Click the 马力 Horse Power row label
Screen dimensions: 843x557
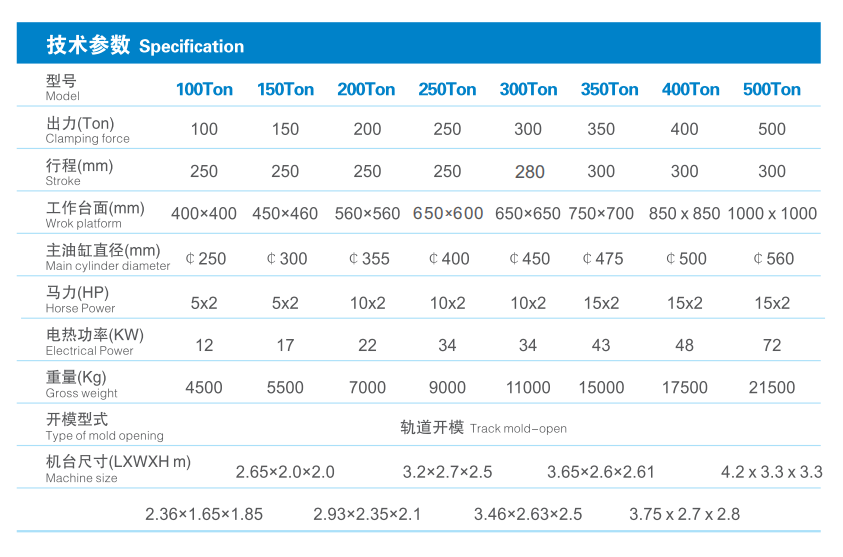[80, 300]
